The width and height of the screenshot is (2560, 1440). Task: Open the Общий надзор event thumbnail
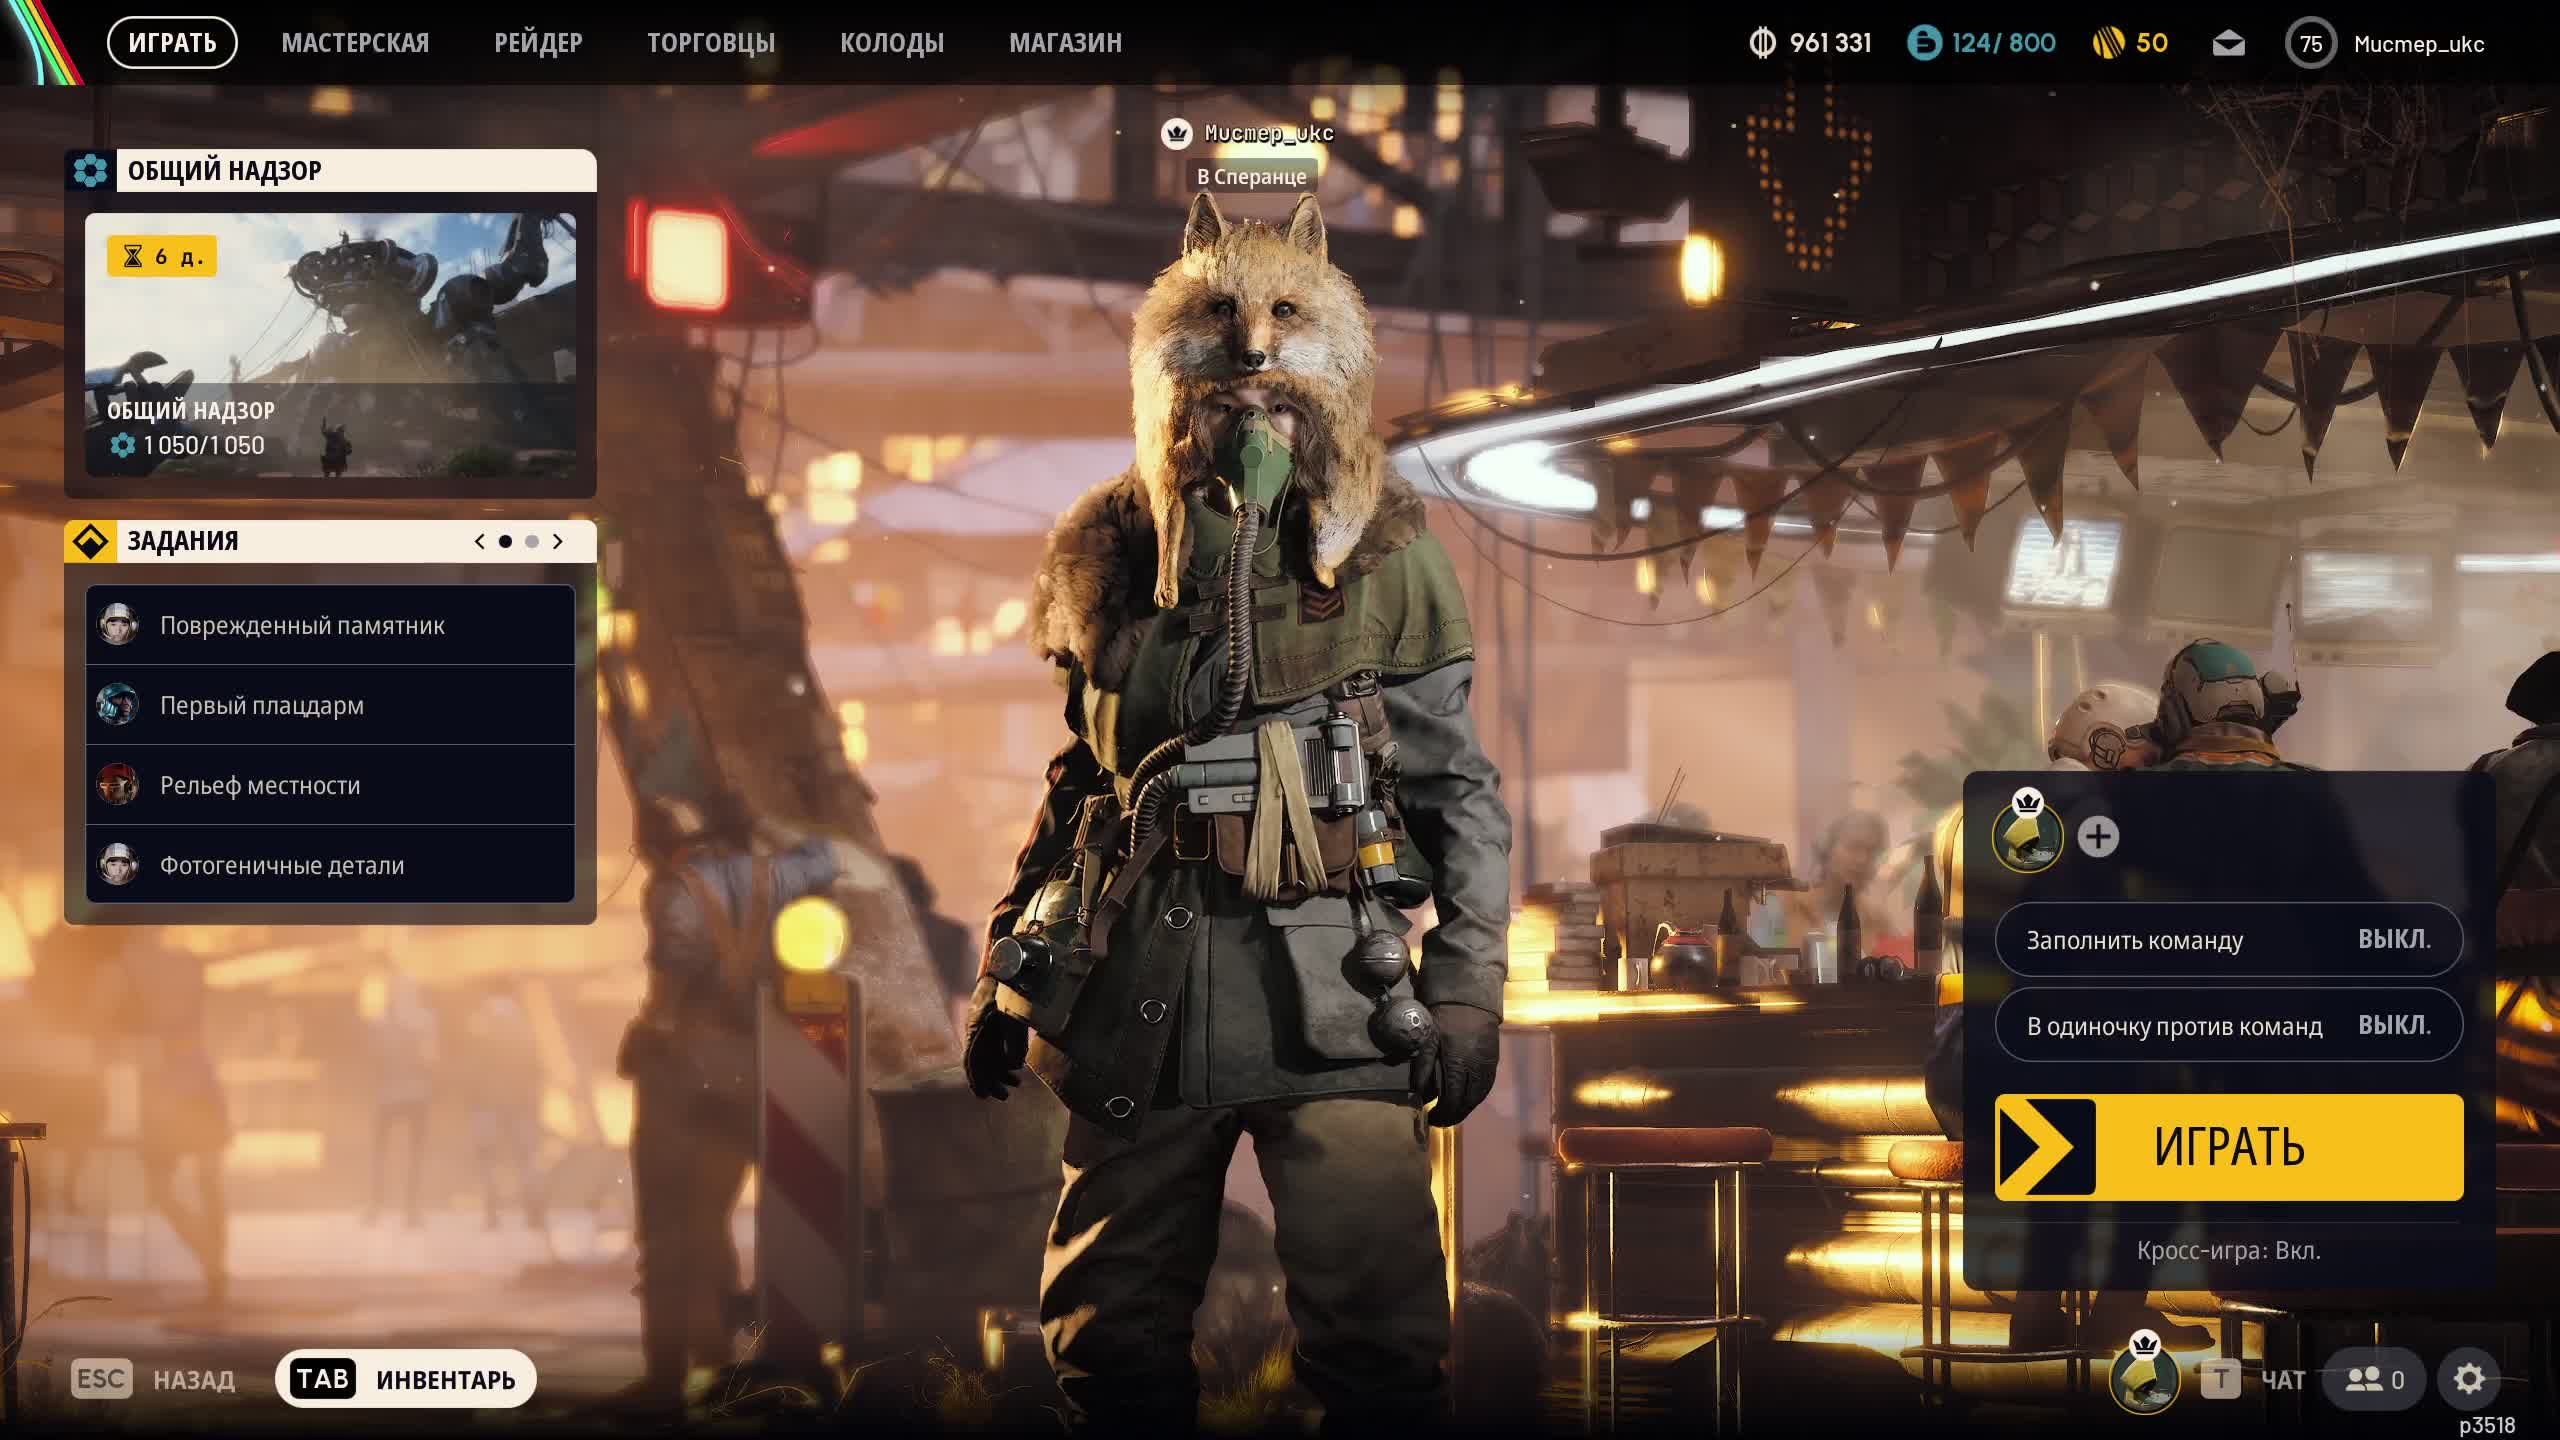point(330,343)
